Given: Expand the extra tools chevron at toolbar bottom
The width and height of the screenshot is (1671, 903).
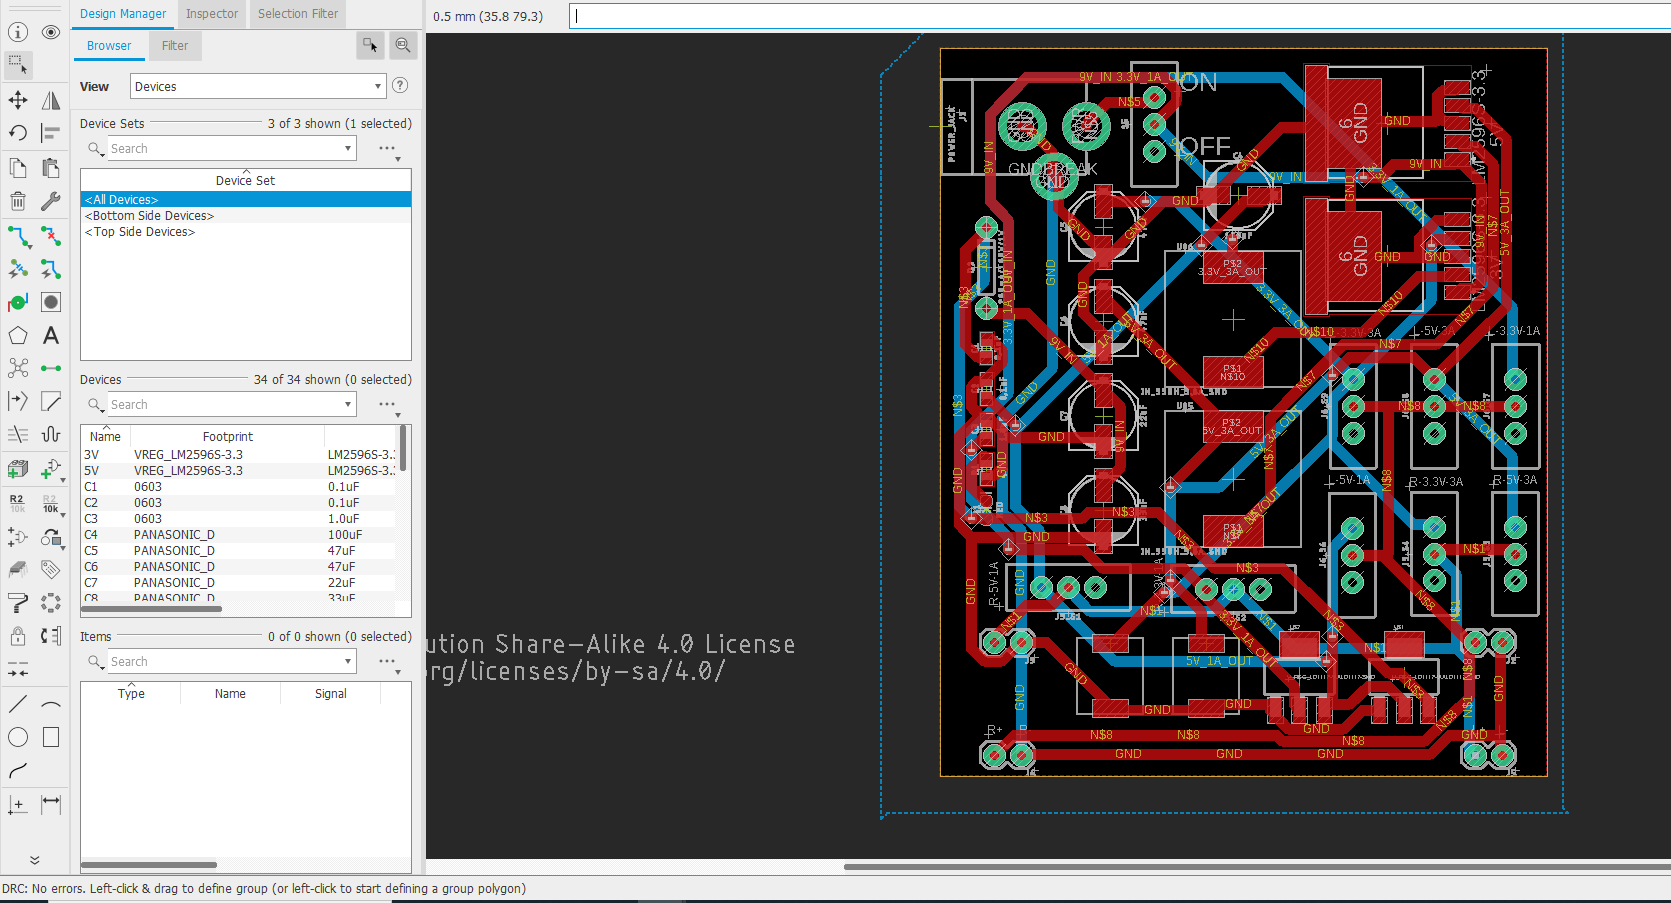Looking at the screenshot, I should (35, 859).
